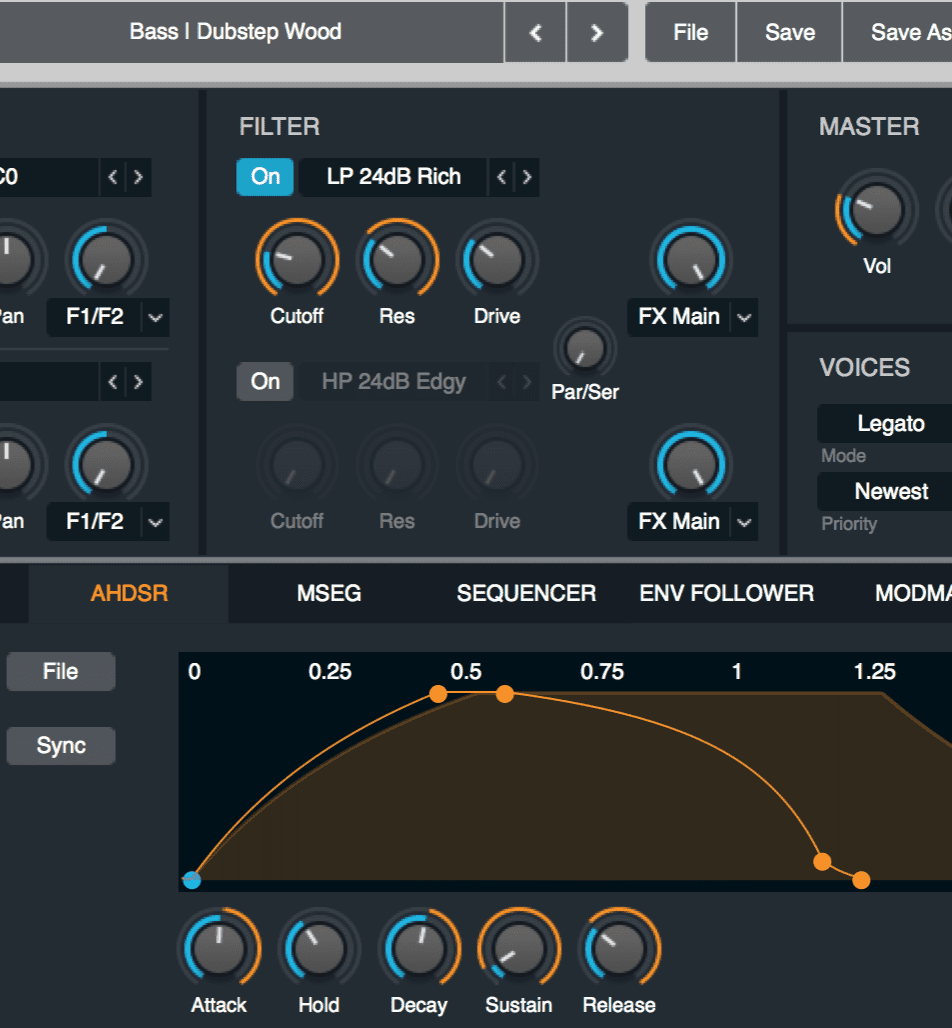Click the envelope Release knob

(619, 949)
